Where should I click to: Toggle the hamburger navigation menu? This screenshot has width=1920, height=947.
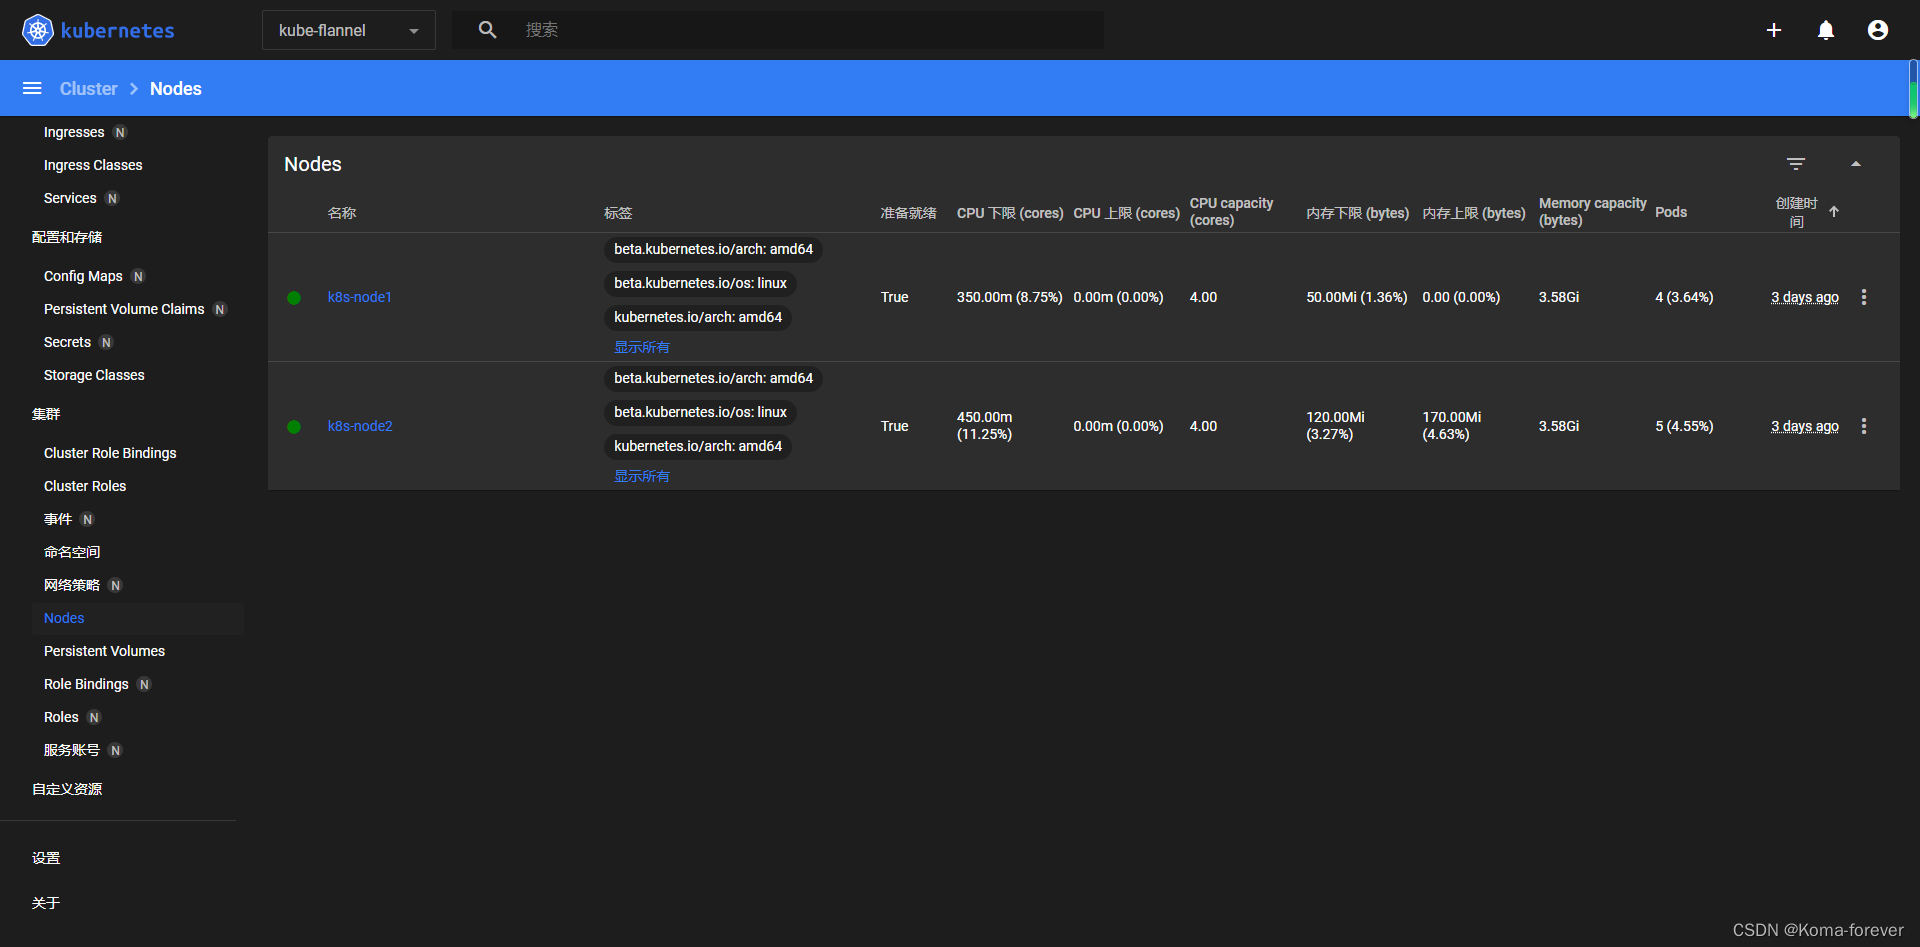point(32,88)
